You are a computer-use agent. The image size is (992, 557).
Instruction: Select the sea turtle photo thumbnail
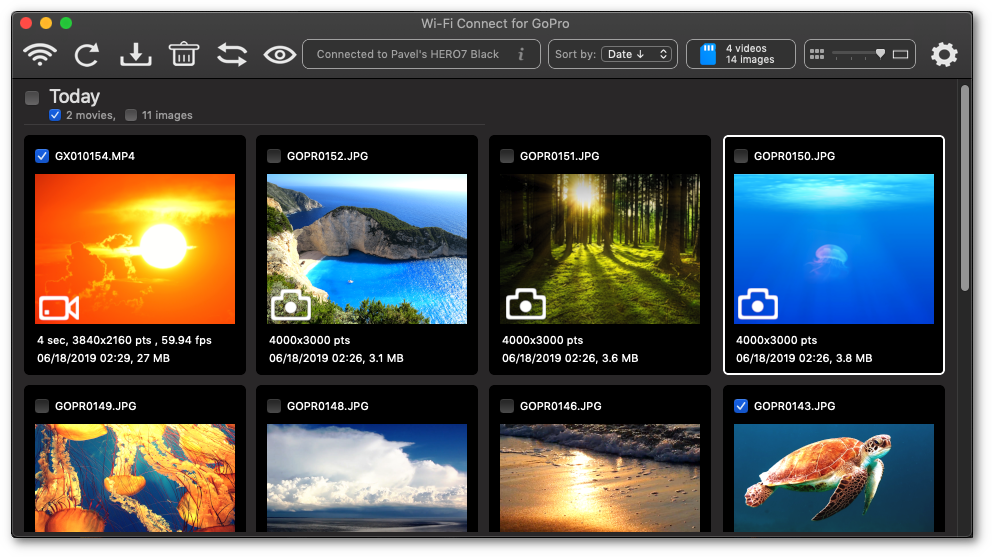(x=834, y=478)
